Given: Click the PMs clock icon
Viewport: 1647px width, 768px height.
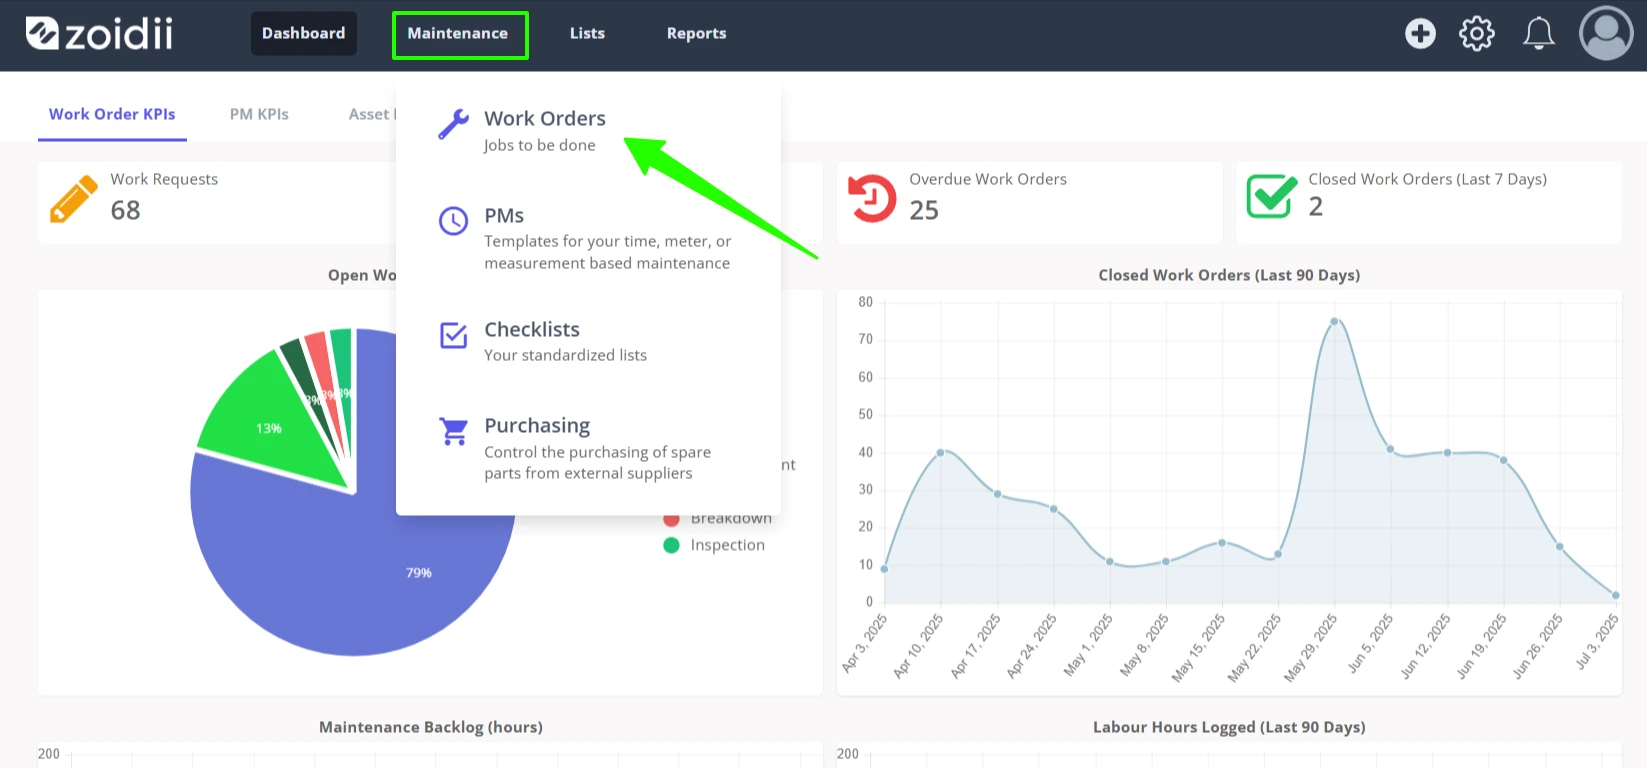Looking at the screenshot, I should tap(454, 221).
